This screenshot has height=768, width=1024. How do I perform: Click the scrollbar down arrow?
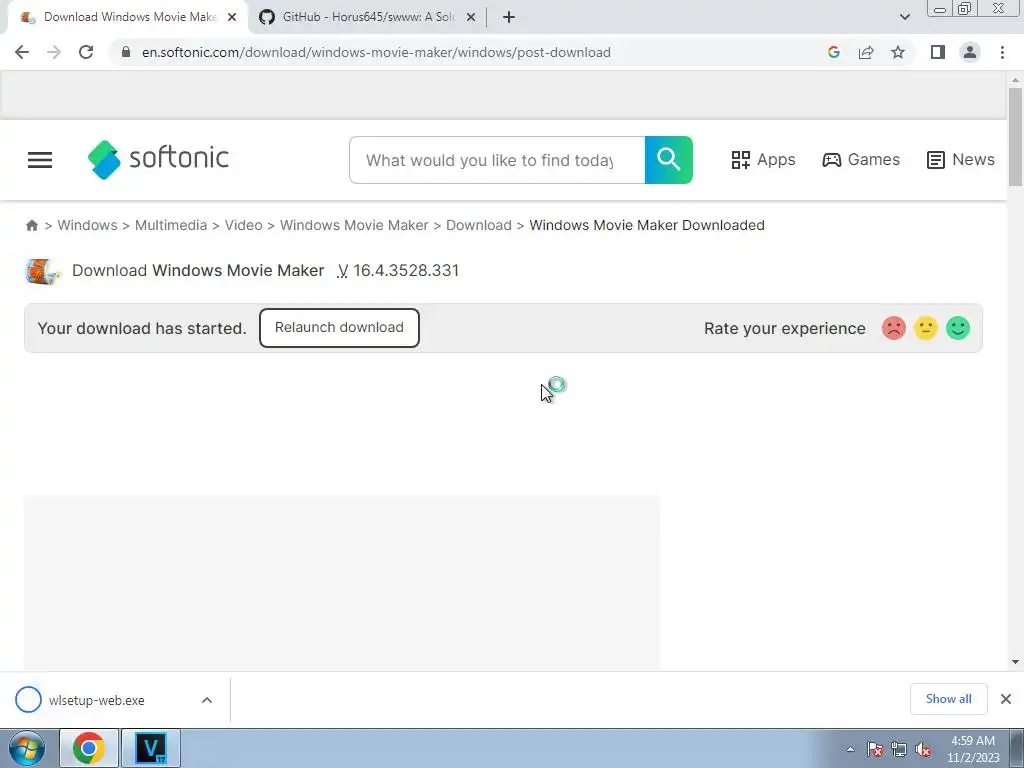pyautogui.click(x=1015, y=662)
